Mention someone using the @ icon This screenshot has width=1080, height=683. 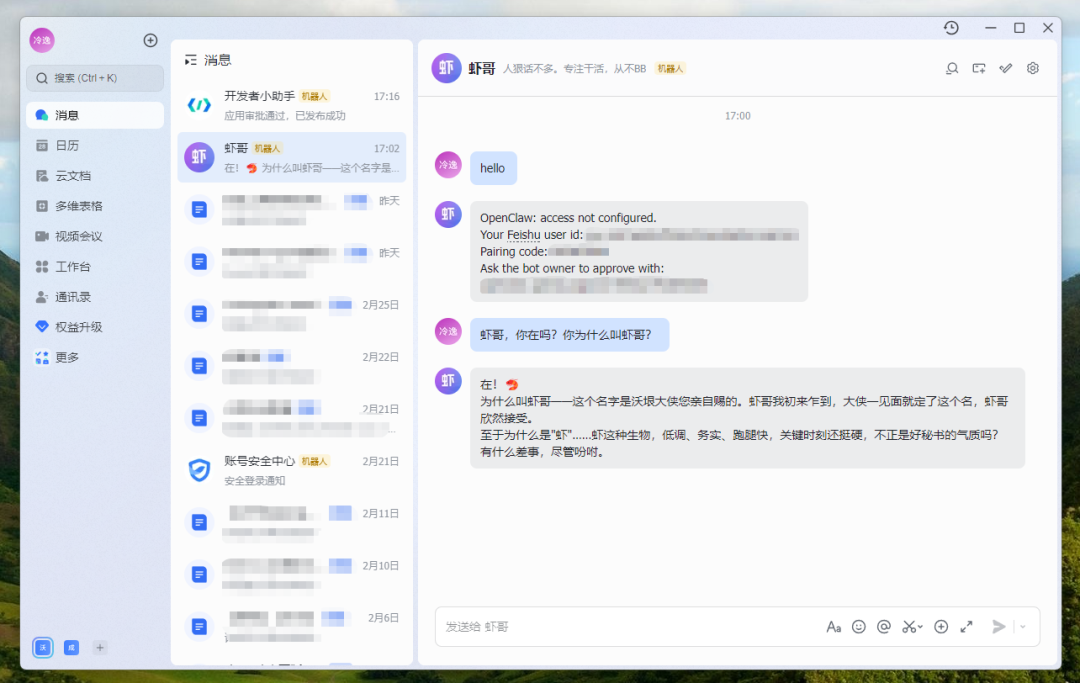pyautogui.click(x=884, y=626)
